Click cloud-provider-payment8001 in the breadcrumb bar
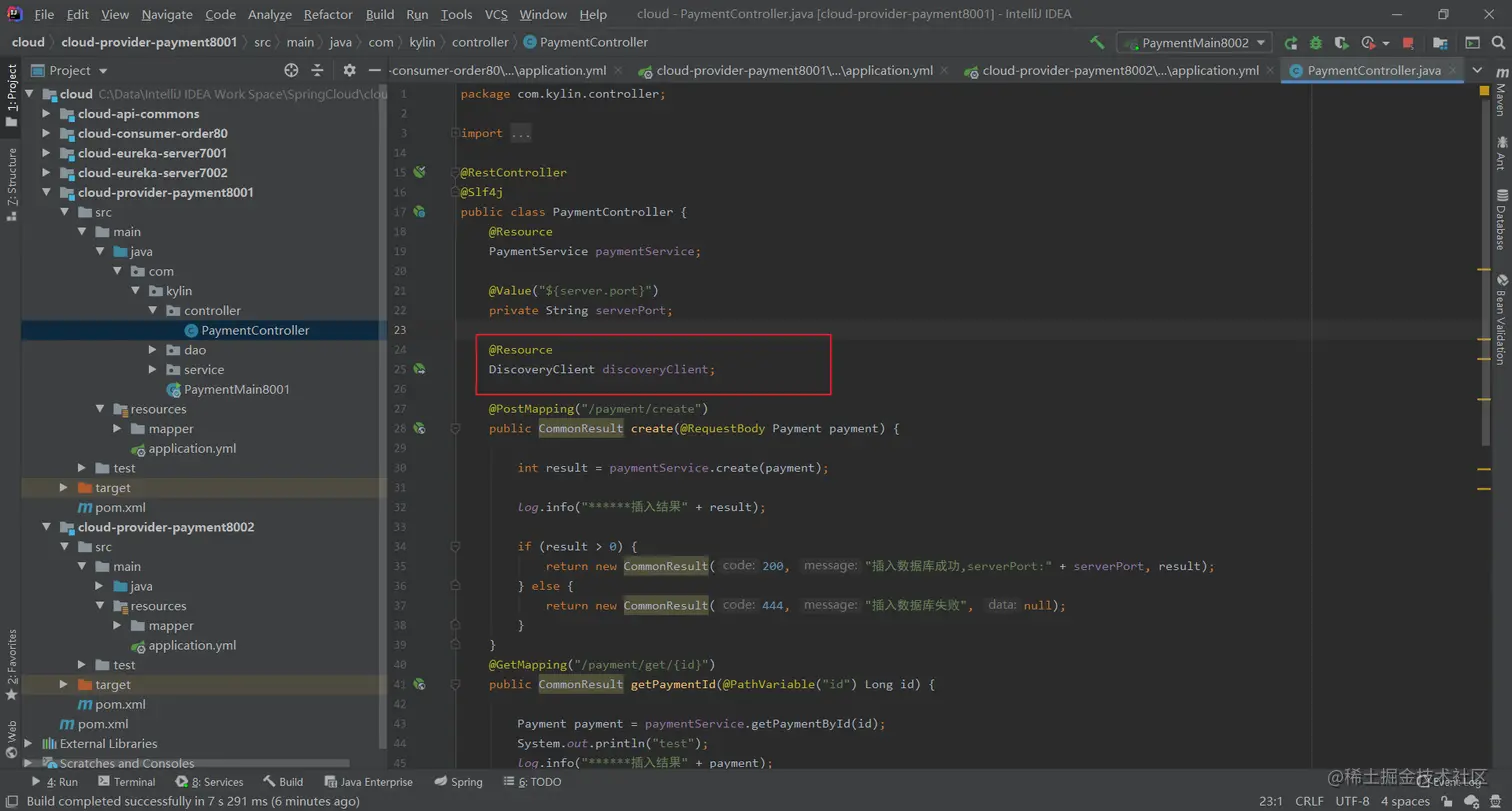Viewport: 1512px width, 811px height. 149,42
